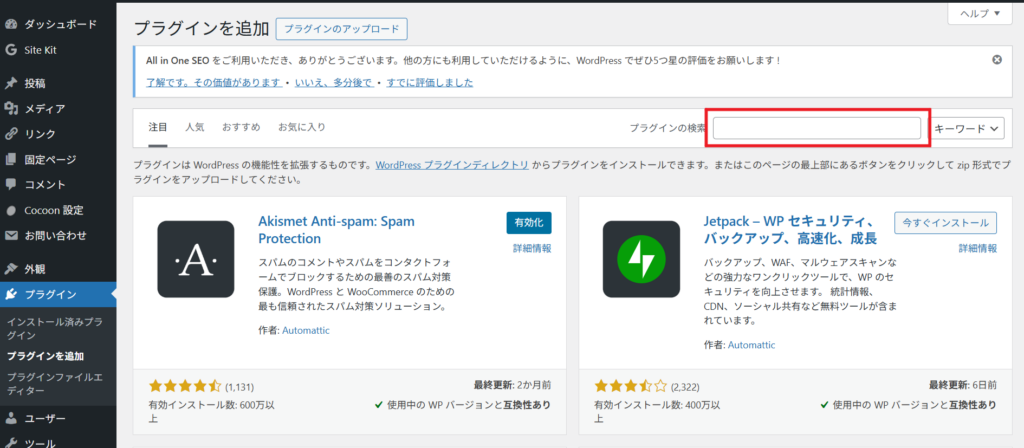Click Akismet's 最終更新: 2か月前 text
This screenshot has width=1024, height=448.
click(x=512, y=385)
